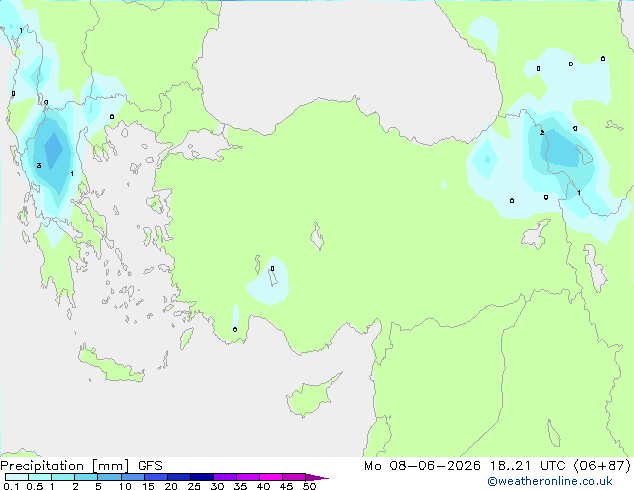Select the 25–30 mm navy legend box
Image resolution: width=634 pixels, height=490 pixels.
pyautogui.click(x=202, y=477)
